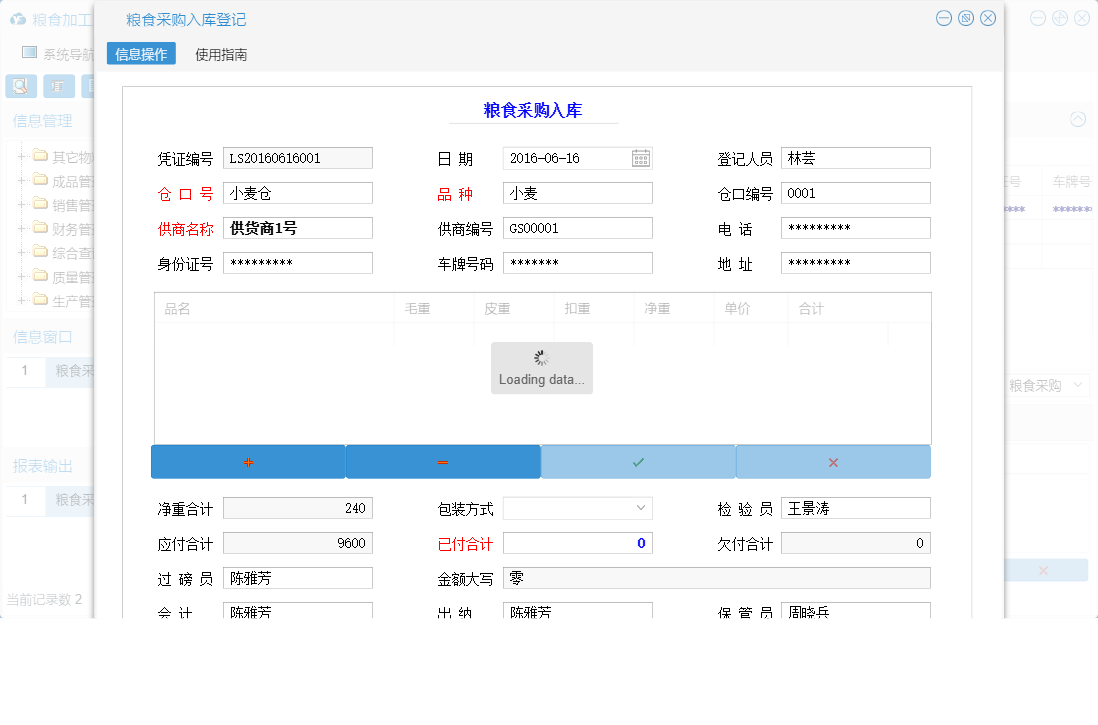Click the − icon to remove a grid row
This screenshot has height=725, width=1098.
tap(443, 461)
